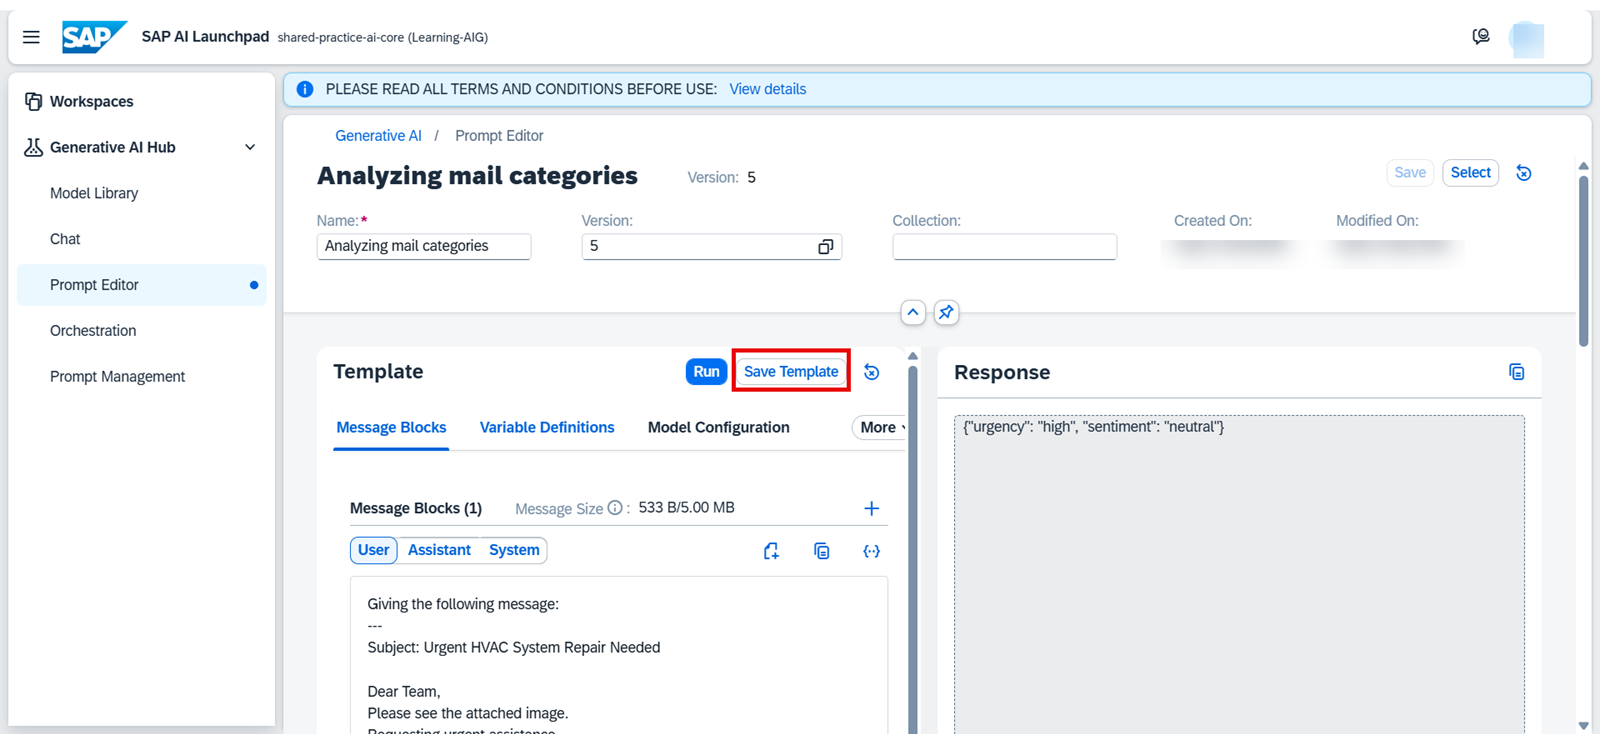Click the Save button in the header
This screenshot has width=1600, height=744.
[1410, 173]
